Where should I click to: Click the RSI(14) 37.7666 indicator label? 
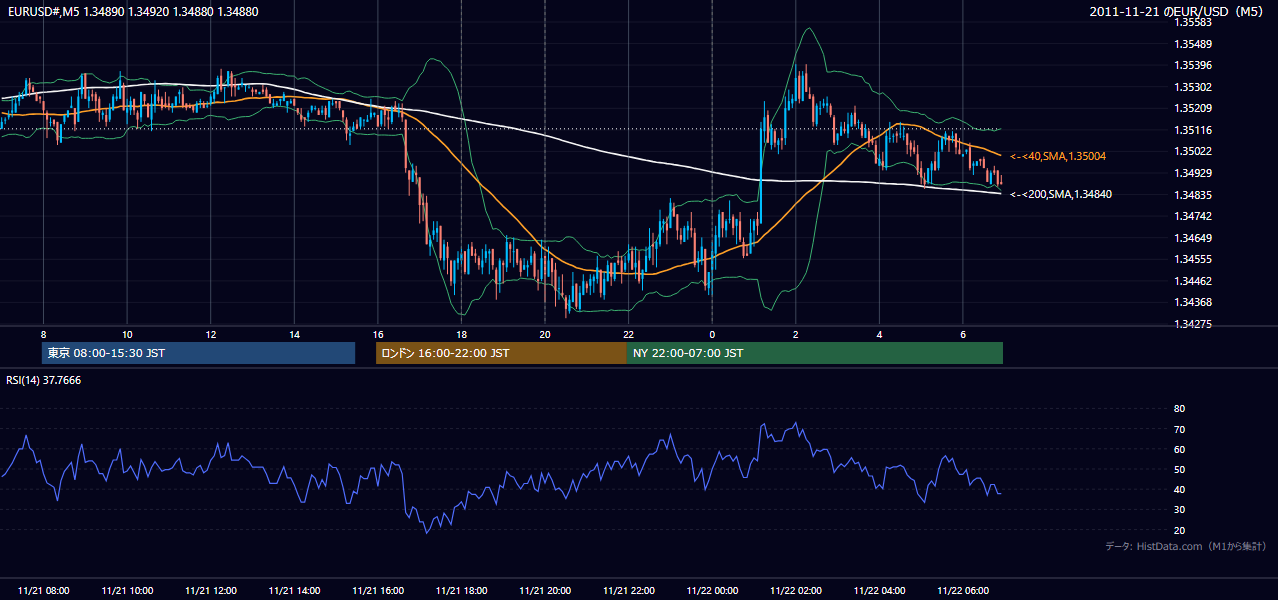click(44, 380)
